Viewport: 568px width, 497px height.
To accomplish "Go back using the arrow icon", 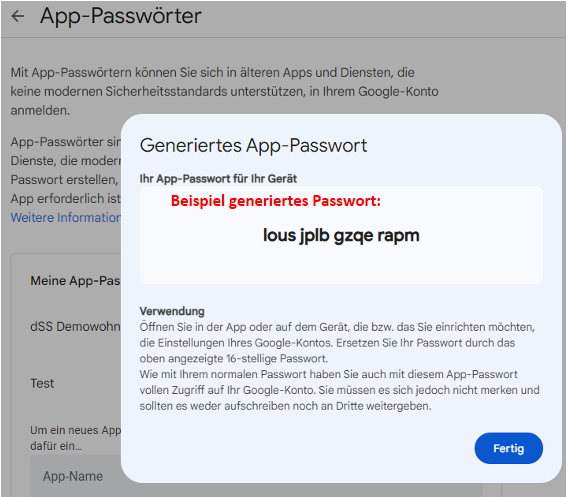I will (x=17, y=16).
